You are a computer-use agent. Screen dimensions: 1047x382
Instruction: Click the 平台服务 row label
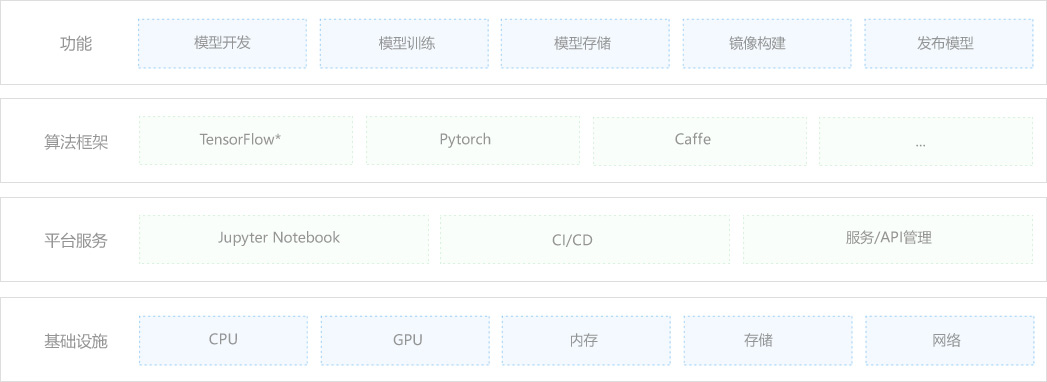click(x=76, y=241)
